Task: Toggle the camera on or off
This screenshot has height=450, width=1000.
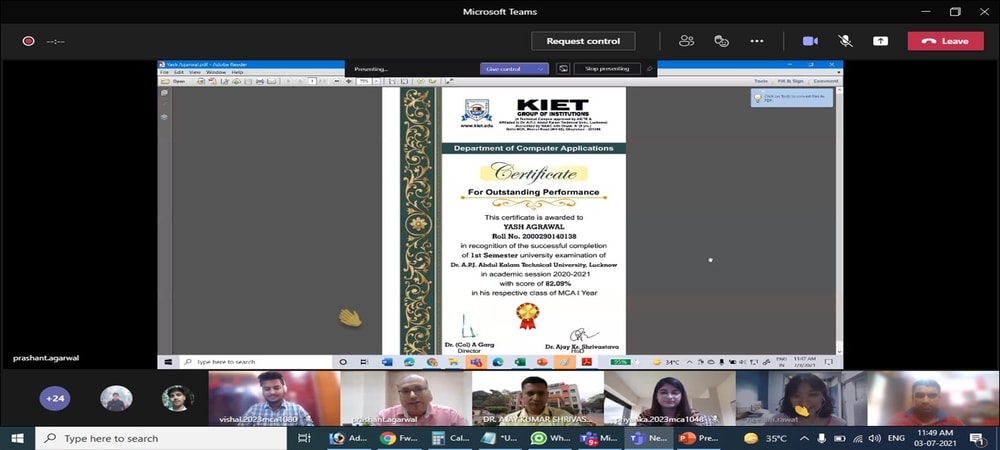Action: click(x=810, y=41)
